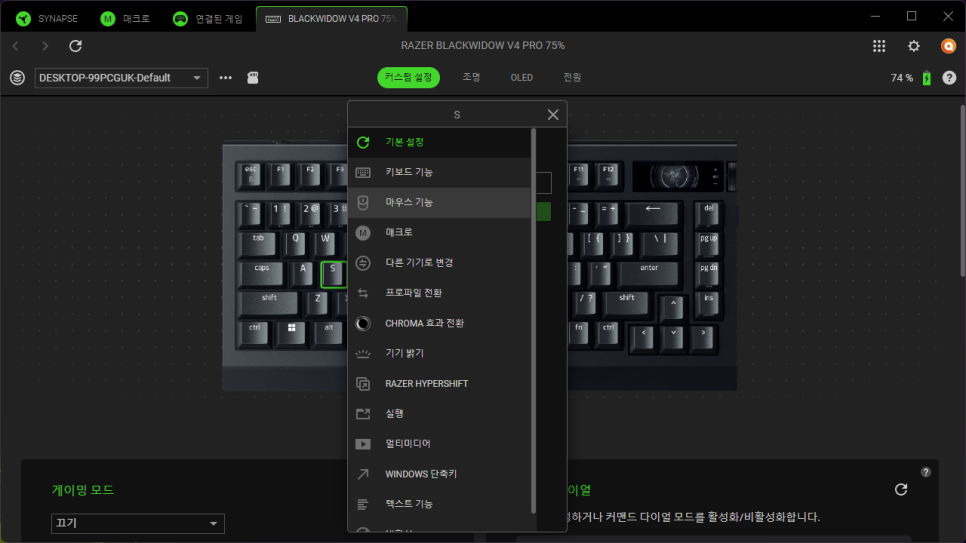
Task: Choose RAZER HYPERSHIFT option
Action: pos(439,384)
